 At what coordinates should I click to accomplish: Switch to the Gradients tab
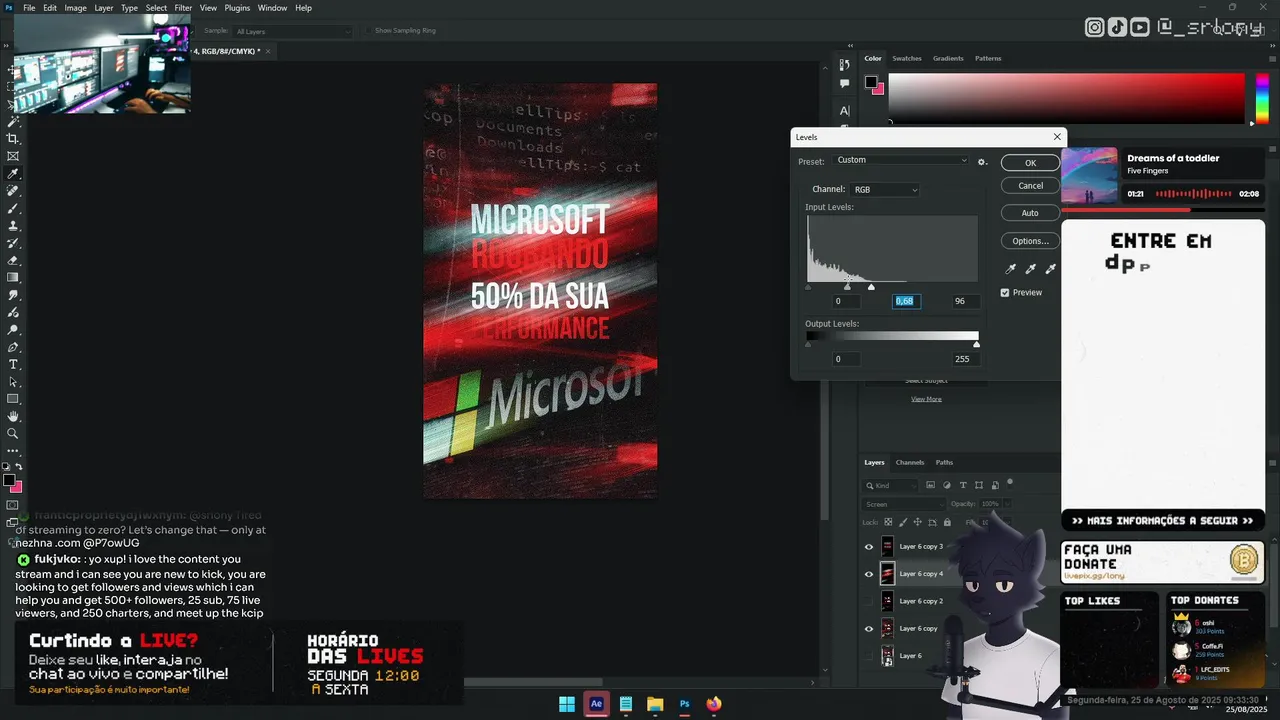(948, 58)
